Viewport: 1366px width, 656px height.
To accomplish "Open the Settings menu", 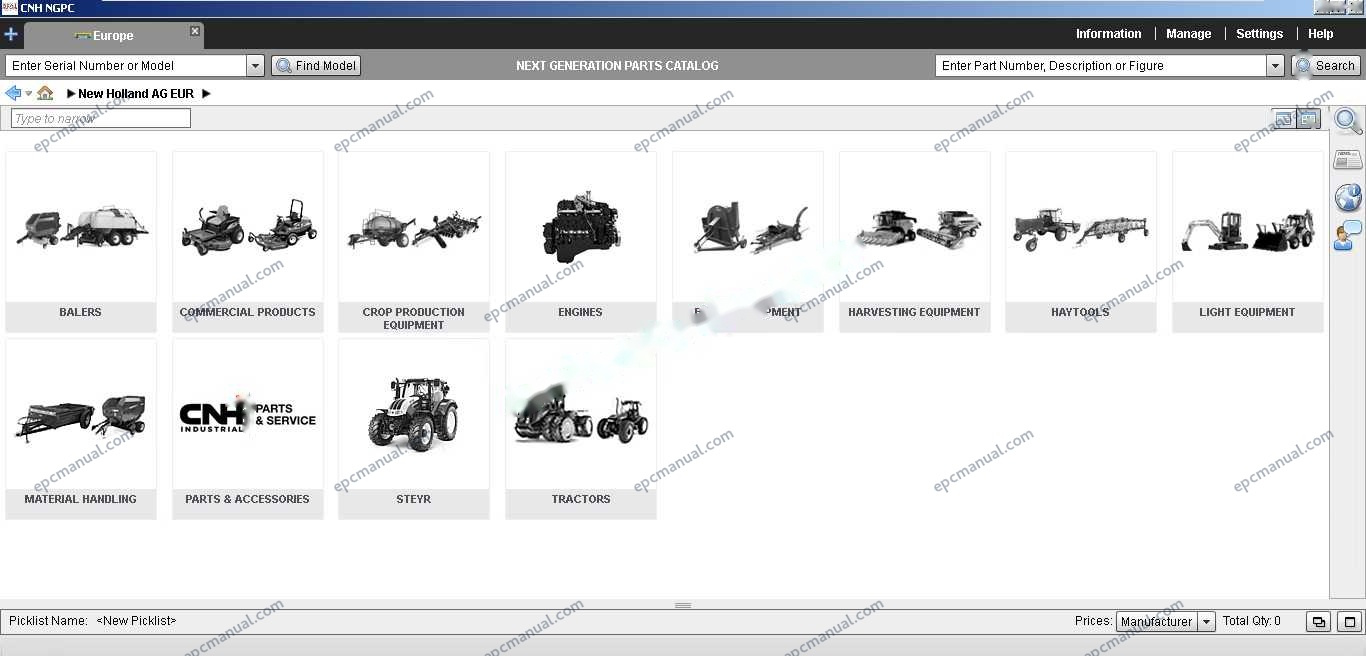I will point(1259,34).
